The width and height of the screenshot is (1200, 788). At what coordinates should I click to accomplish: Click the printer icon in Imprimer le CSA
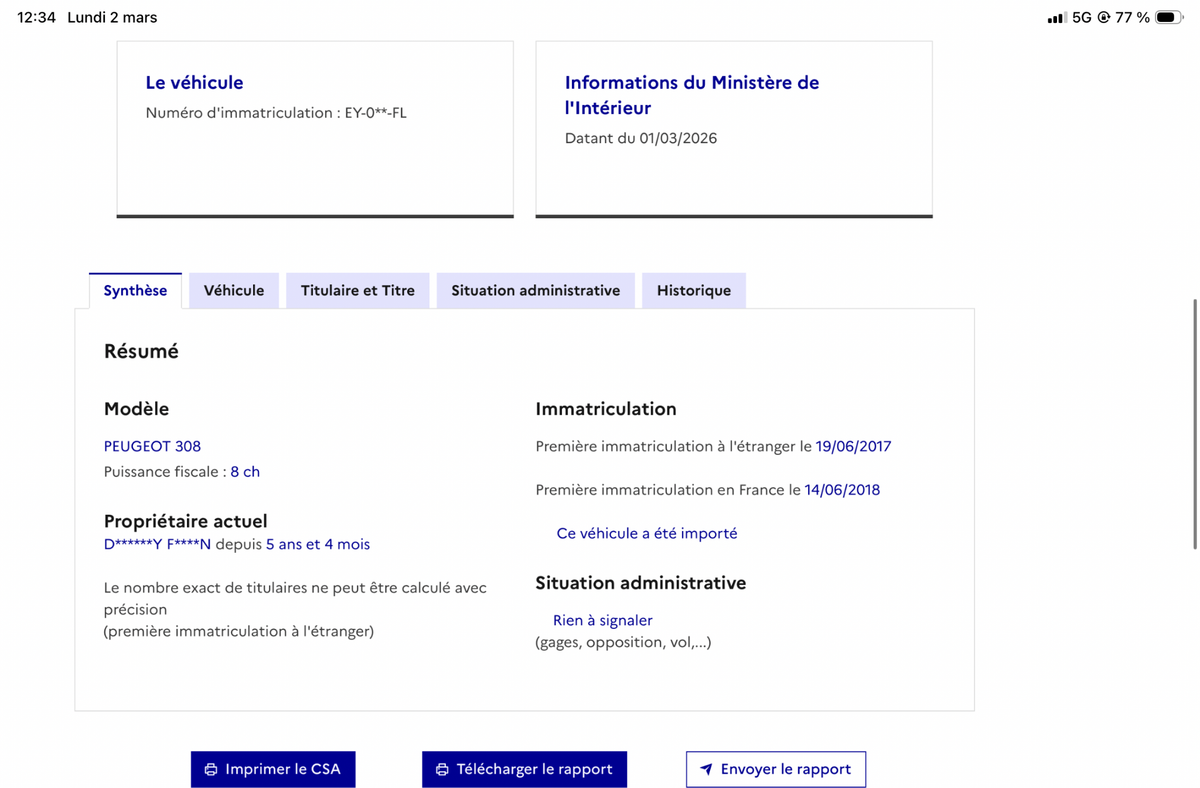pos(211,769)
